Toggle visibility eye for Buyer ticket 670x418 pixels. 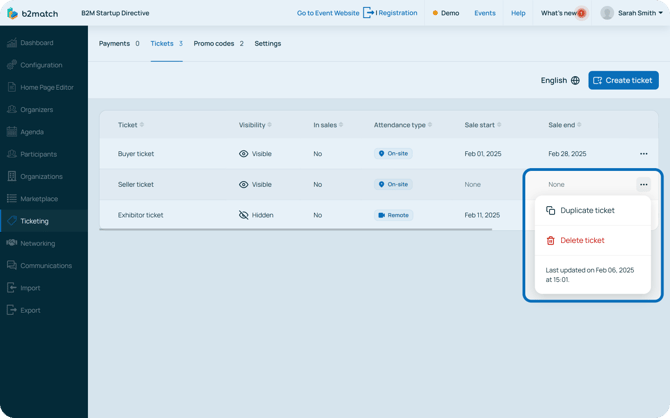(x=244, y=154)
